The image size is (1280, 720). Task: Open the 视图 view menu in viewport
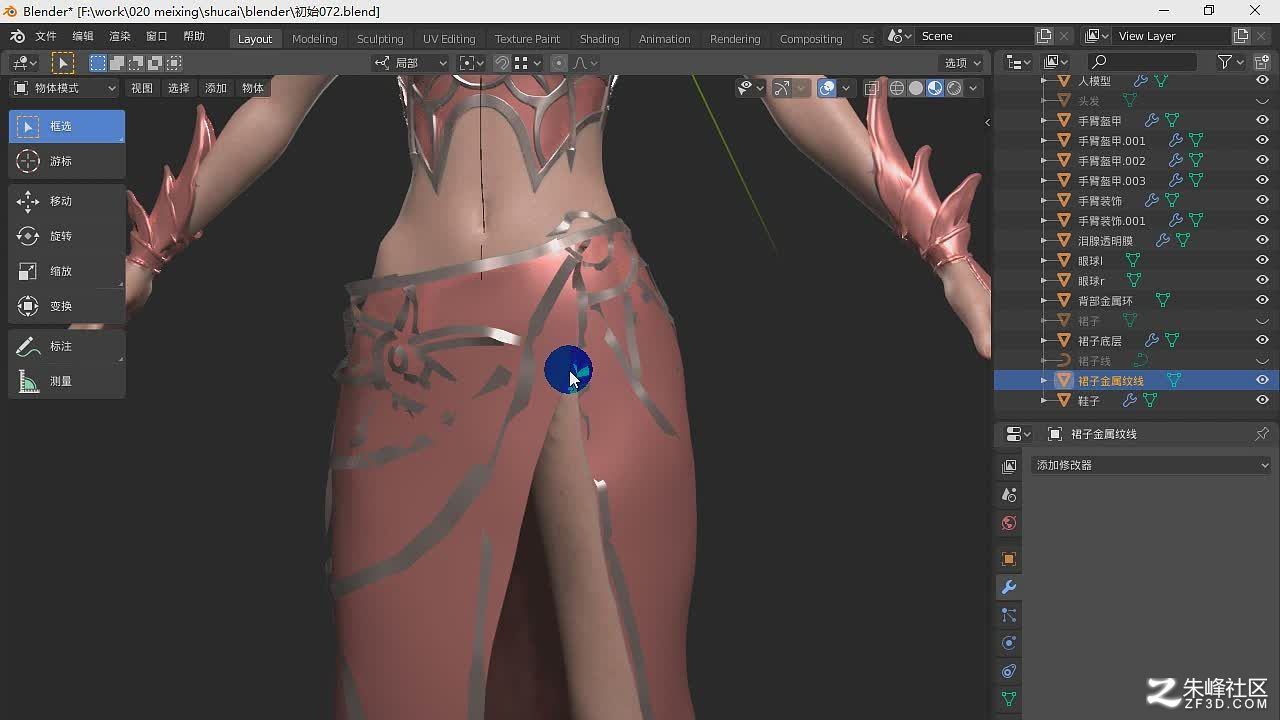142,88
